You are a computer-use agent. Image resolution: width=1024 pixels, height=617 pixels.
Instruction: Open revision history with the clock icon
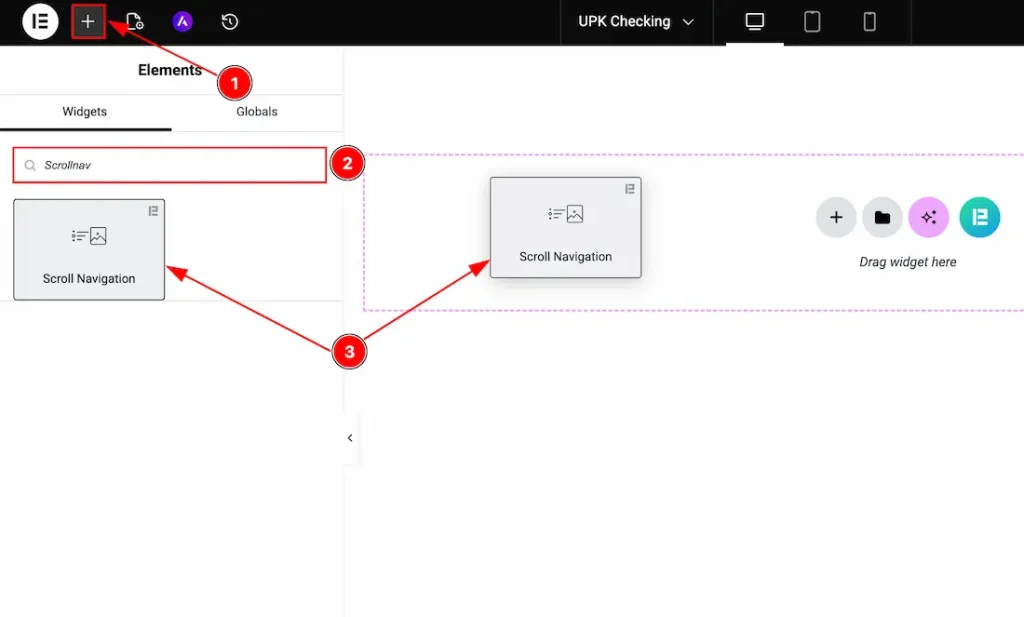[x=229, y=21]
